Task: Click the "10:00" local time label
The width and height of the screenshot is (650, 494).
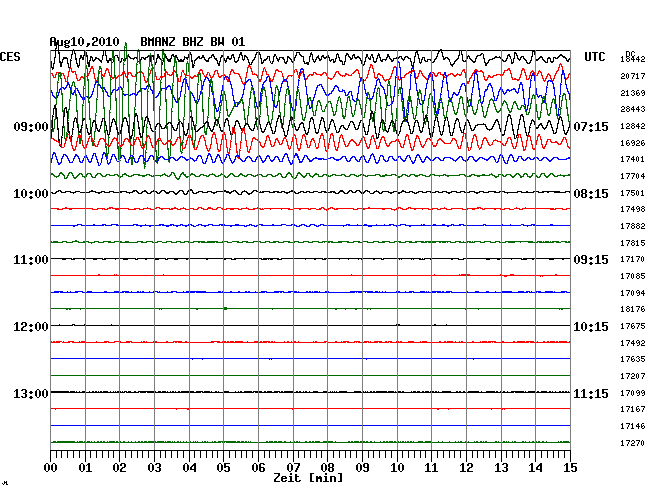Action: click(31, 194)
